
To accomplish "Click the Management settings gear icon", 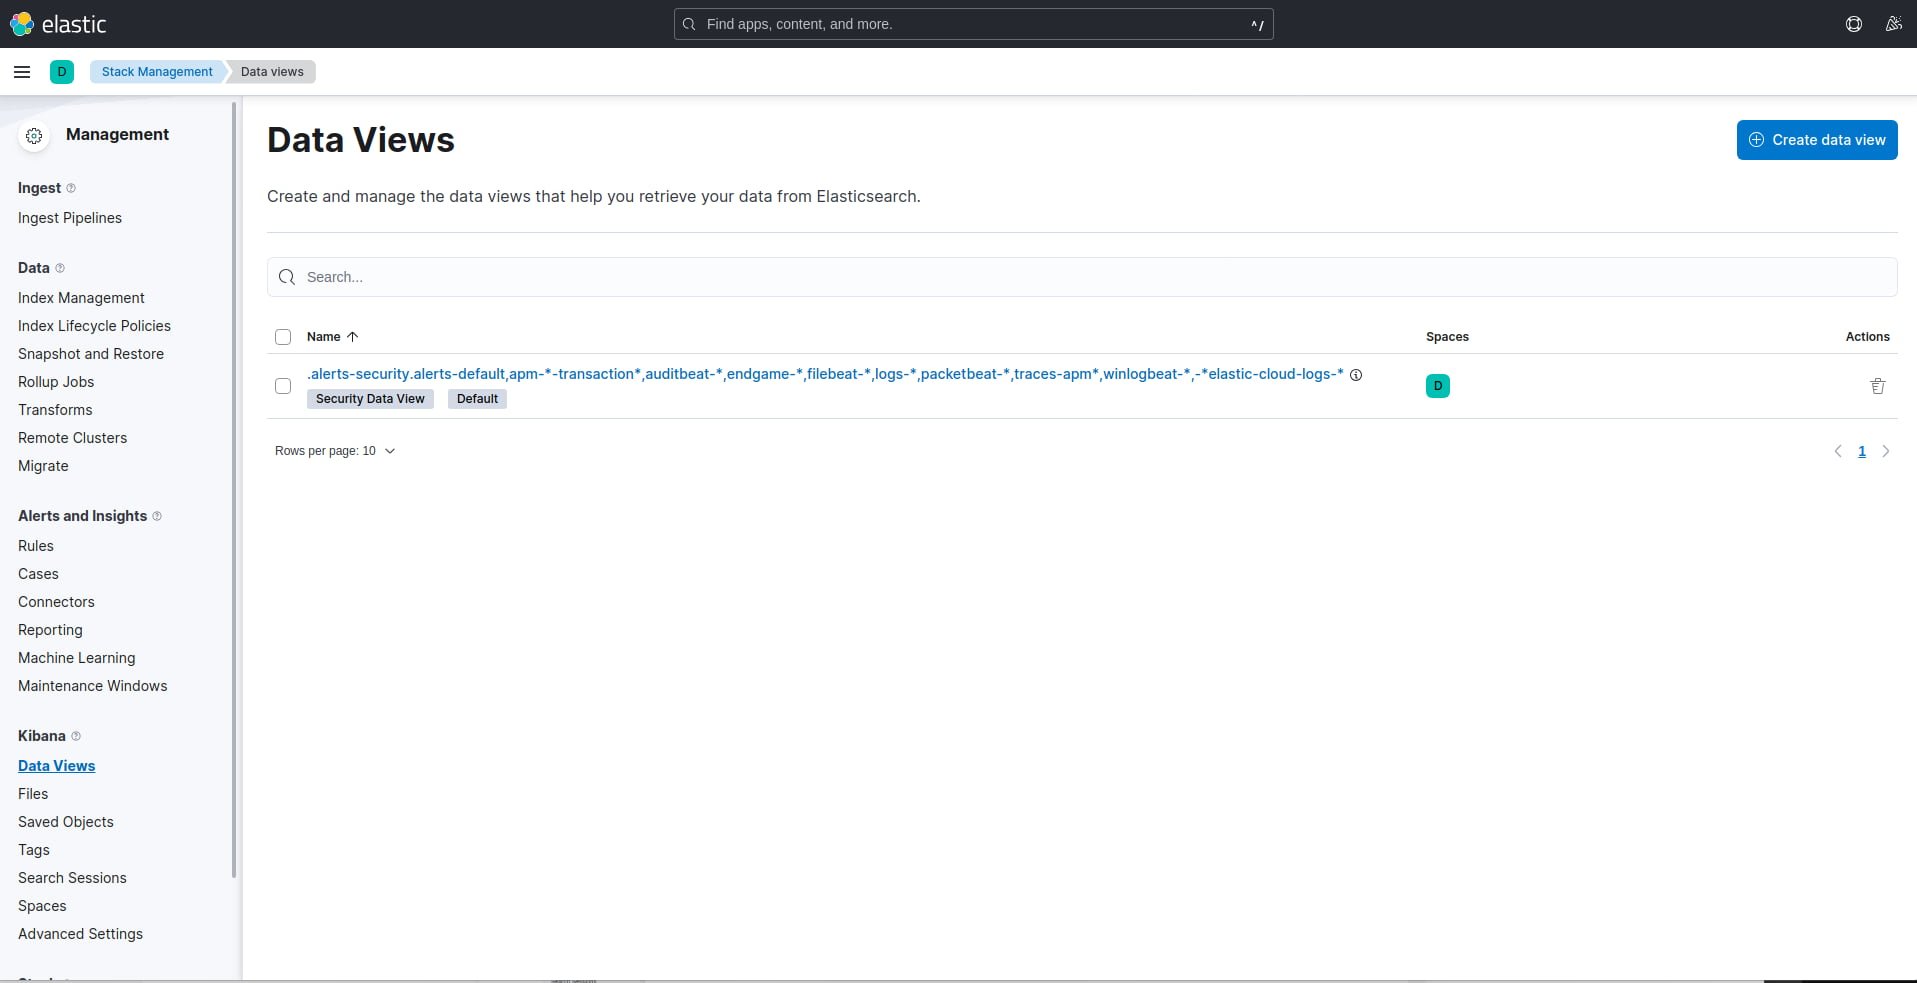I will [x=34, y=136].
